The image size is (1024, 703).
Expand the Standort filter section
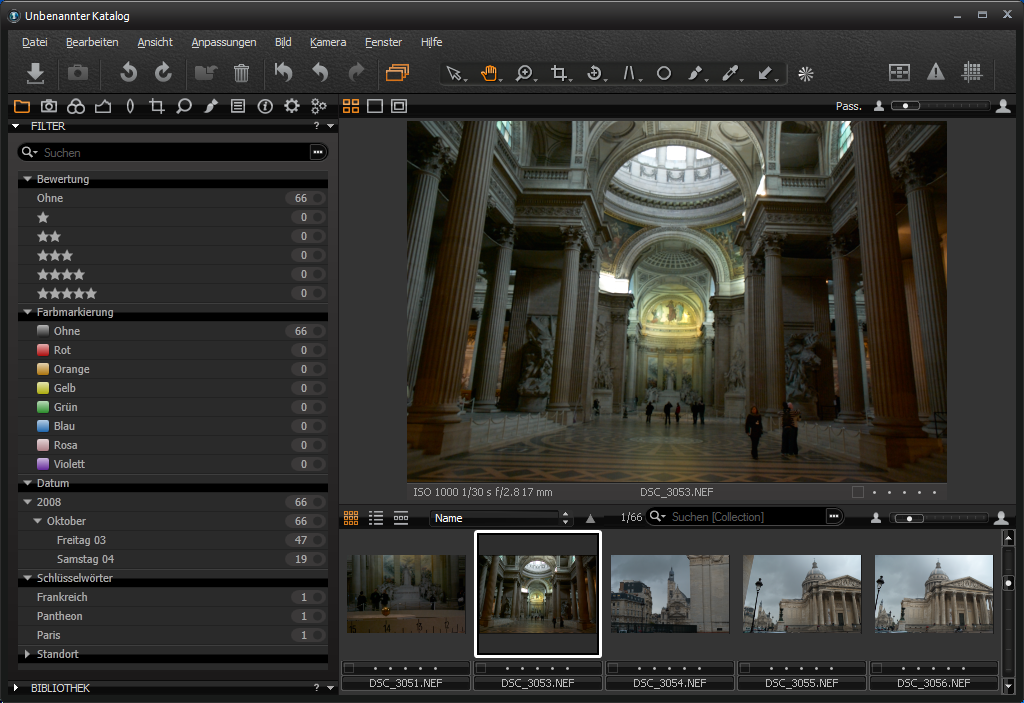coord(27,654)
